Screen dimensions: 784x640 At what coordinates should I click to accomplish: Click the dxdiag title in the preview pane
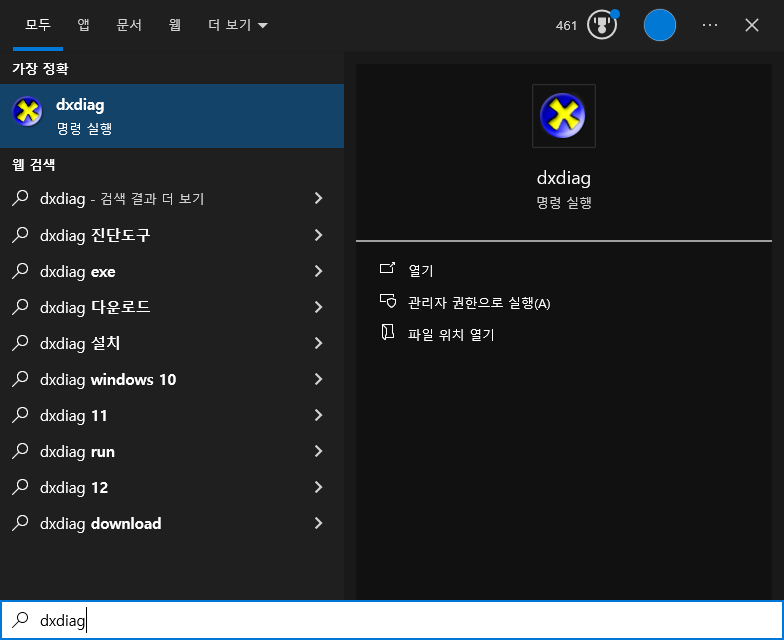tap(564, 178)
